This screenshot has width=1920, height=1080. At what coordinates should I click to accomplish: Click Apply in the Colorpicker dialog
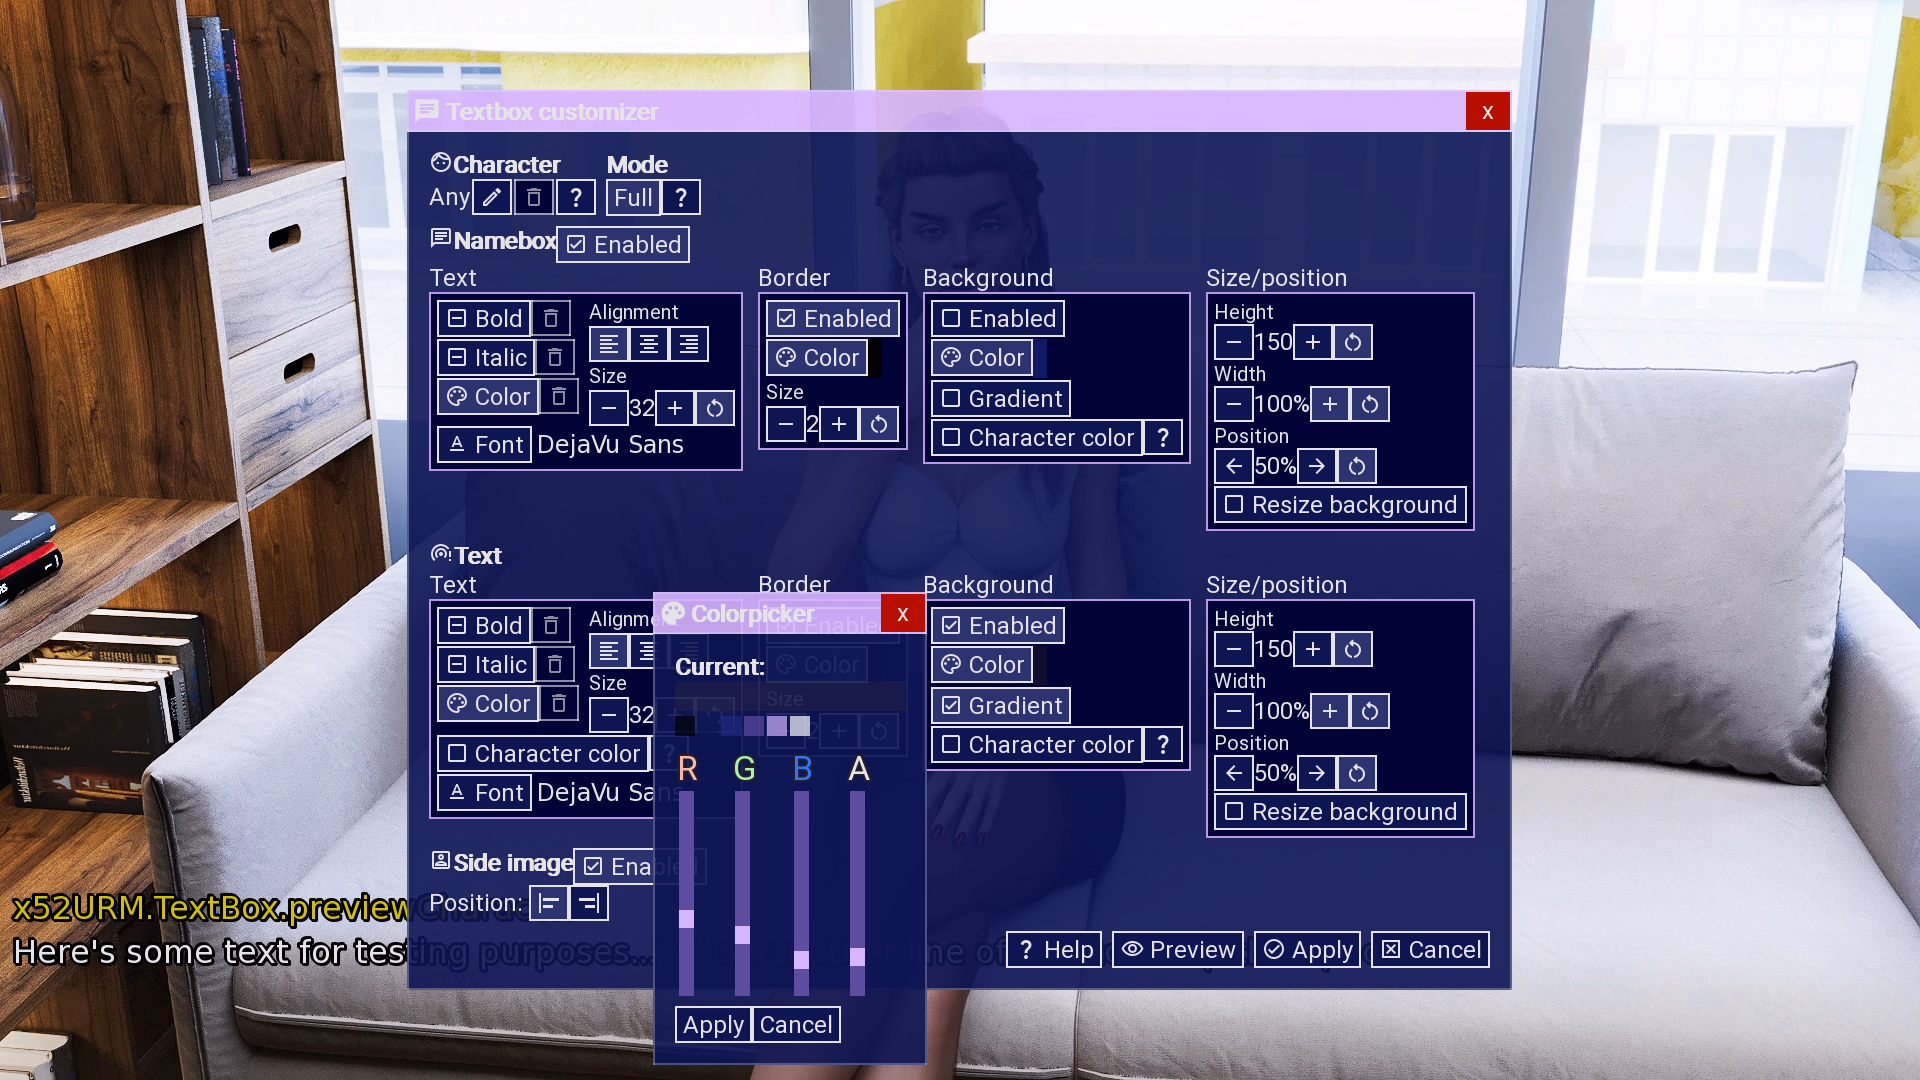(714, 1025)
